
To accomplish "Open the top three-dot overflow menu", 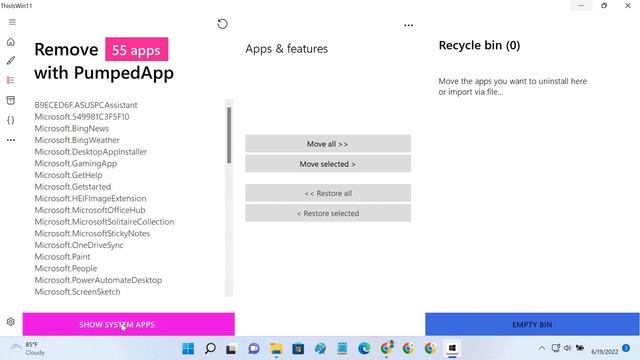I will tap(409, 25).
